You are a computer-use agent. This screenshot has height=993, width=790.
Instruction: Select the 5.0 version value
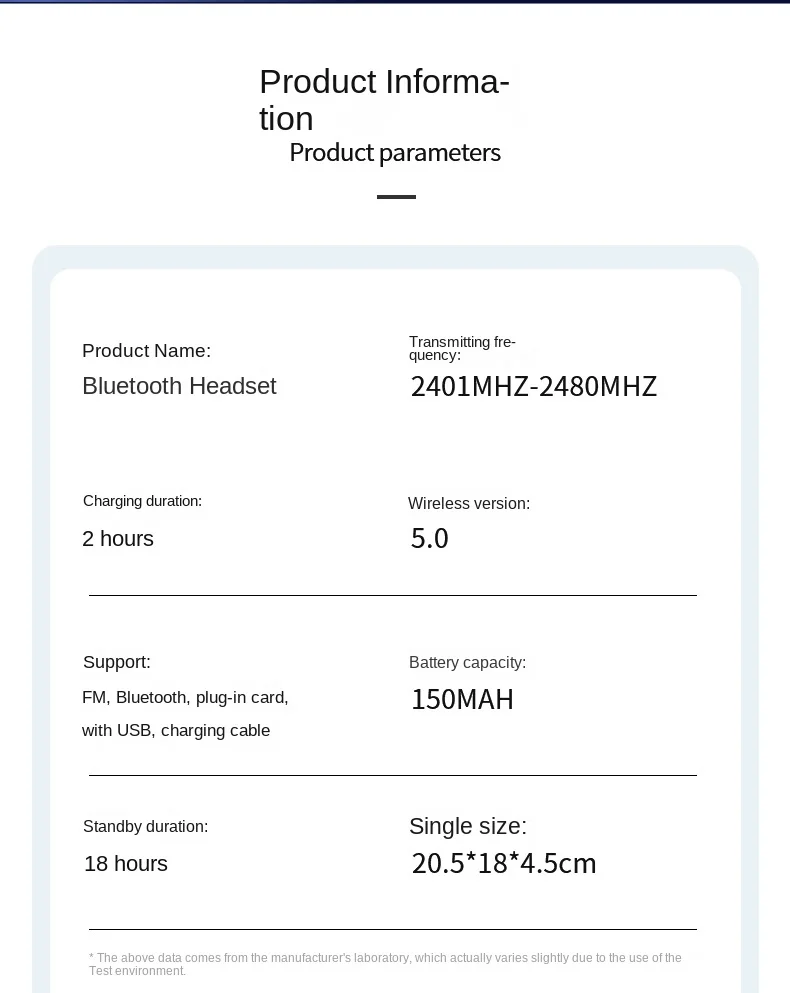[x=430, y=539]
